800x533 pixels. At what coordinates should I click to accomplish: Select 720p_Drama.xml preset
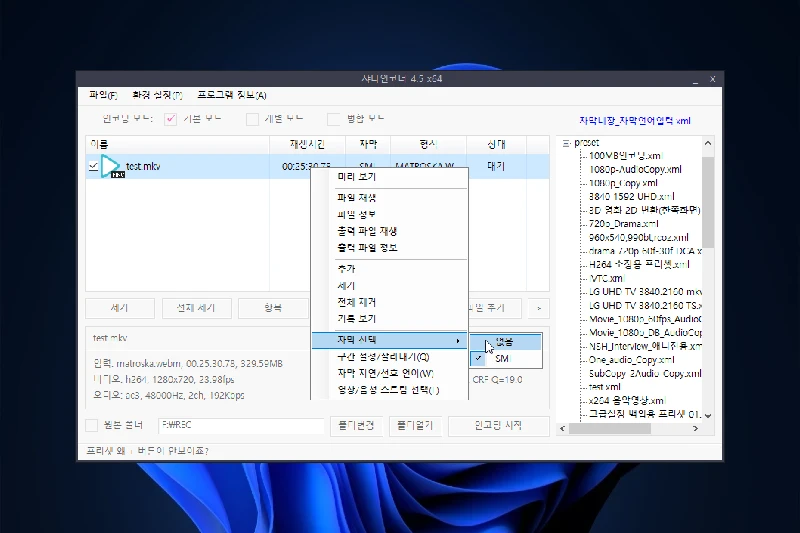[x=623, y=223]
